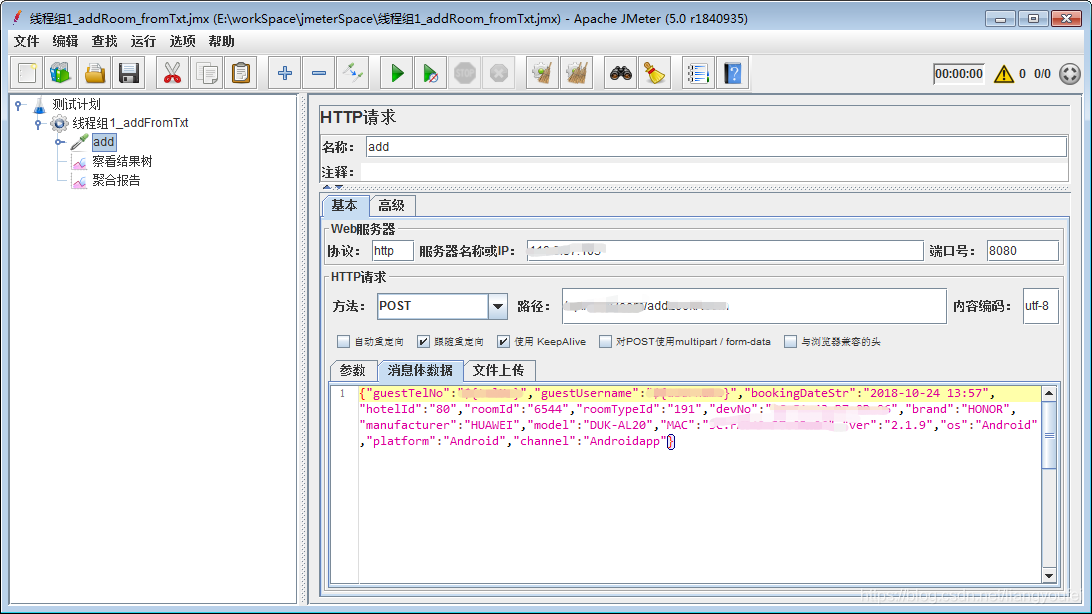The image size is (1092, 614).
Task: Switch to the 消息体数据 tab
Action: point(420,370)
